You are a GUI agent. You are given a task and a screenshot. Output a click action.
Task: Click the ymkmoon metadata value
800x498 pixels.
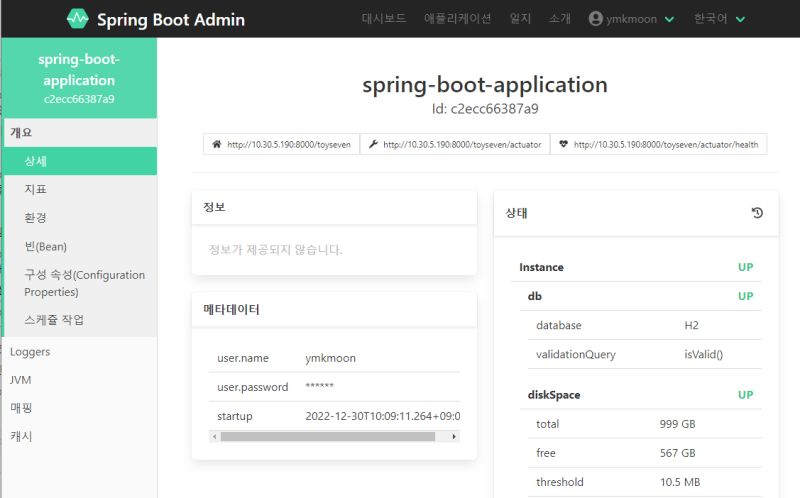pyautogui.click(x=330, y=358)
